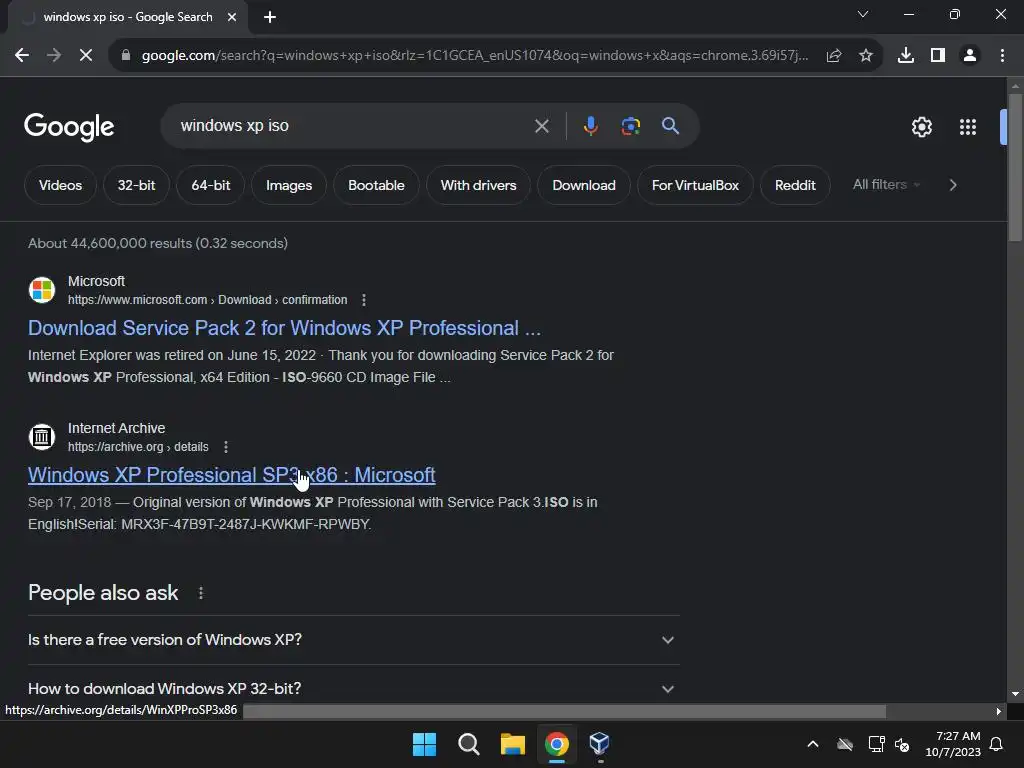Viewport: 1024px width, 768px height.
Task: Show more filter chips with right arrow
Action: [953, 185]
